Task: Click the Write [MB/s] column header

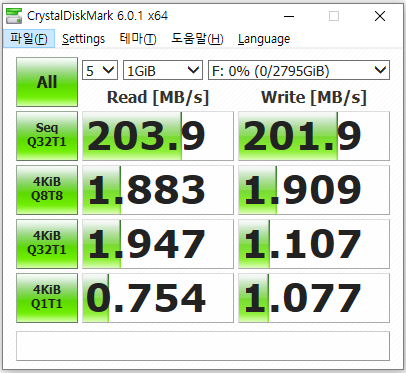Action: click(x=314, y=98)
